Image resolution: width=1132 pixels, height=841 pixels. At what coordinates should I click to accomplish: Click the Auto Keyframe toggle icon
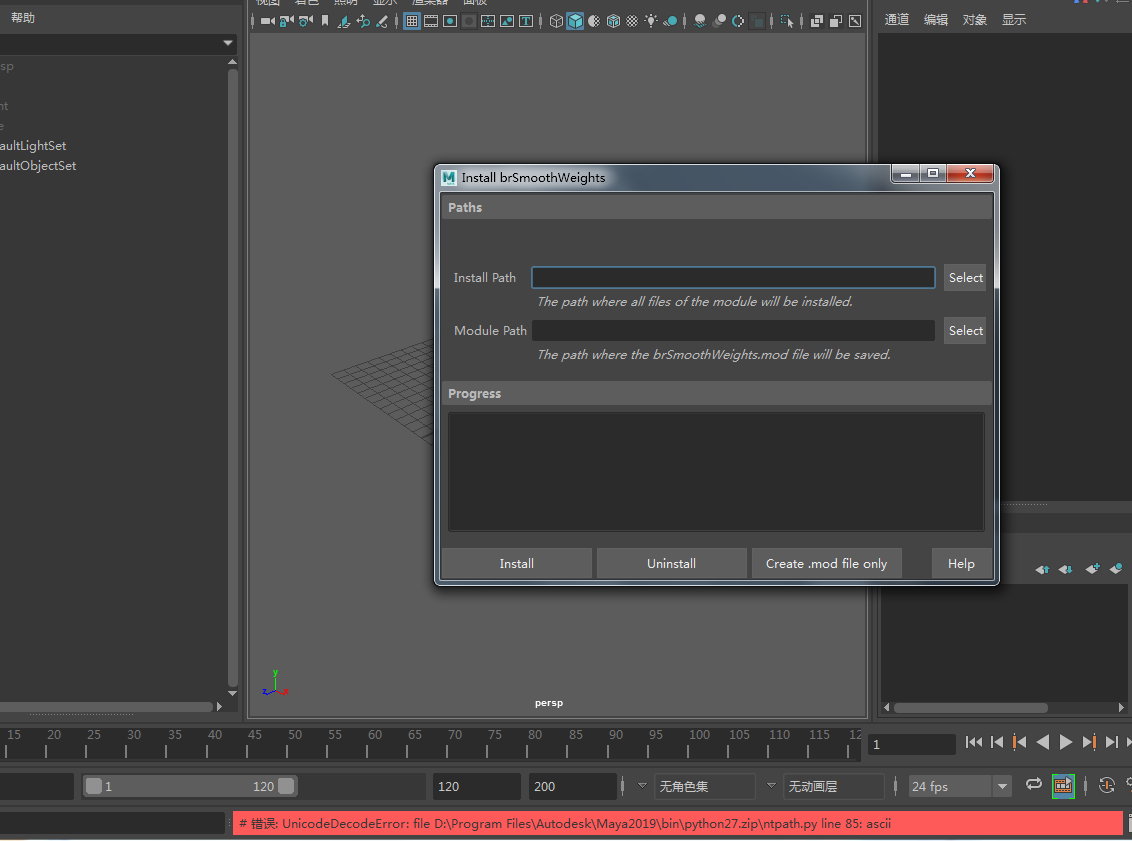[x=1107, y=785]
